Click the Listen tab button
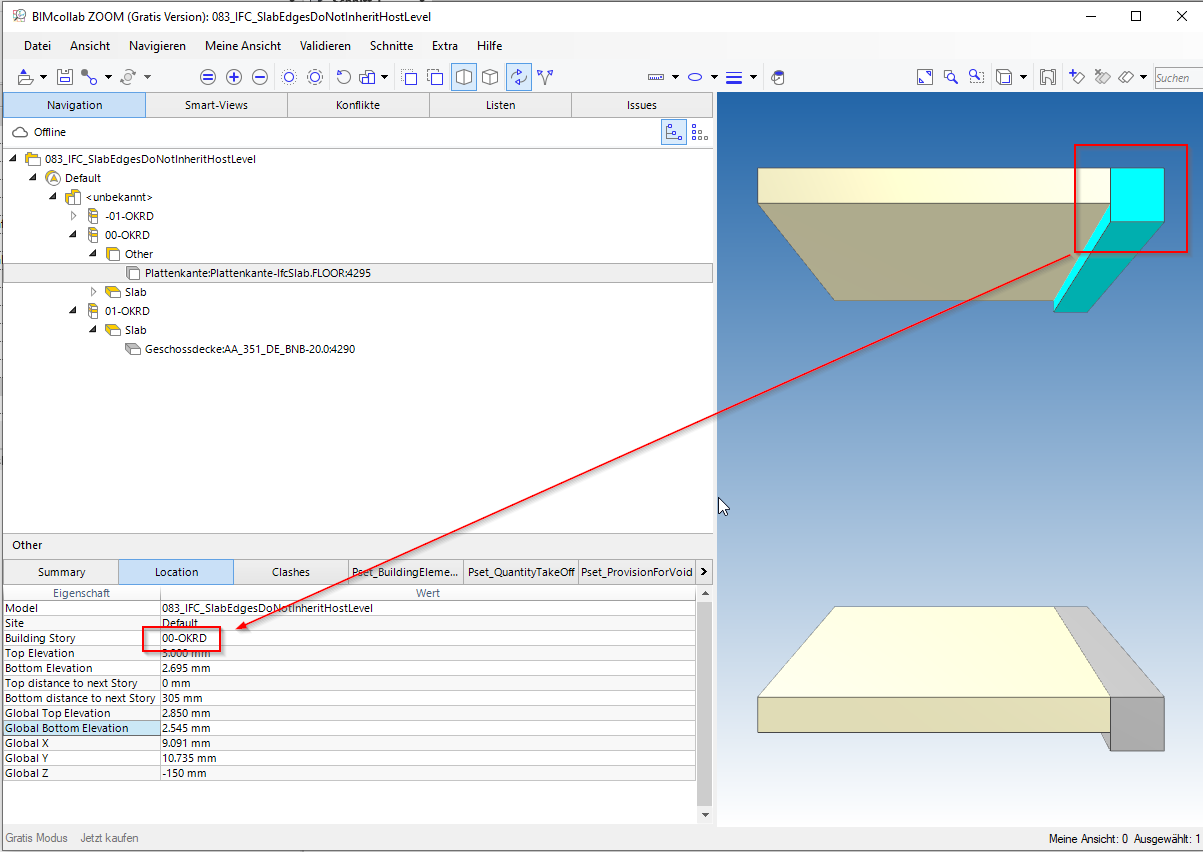The image size is (1203, 852). coord(500,105)
